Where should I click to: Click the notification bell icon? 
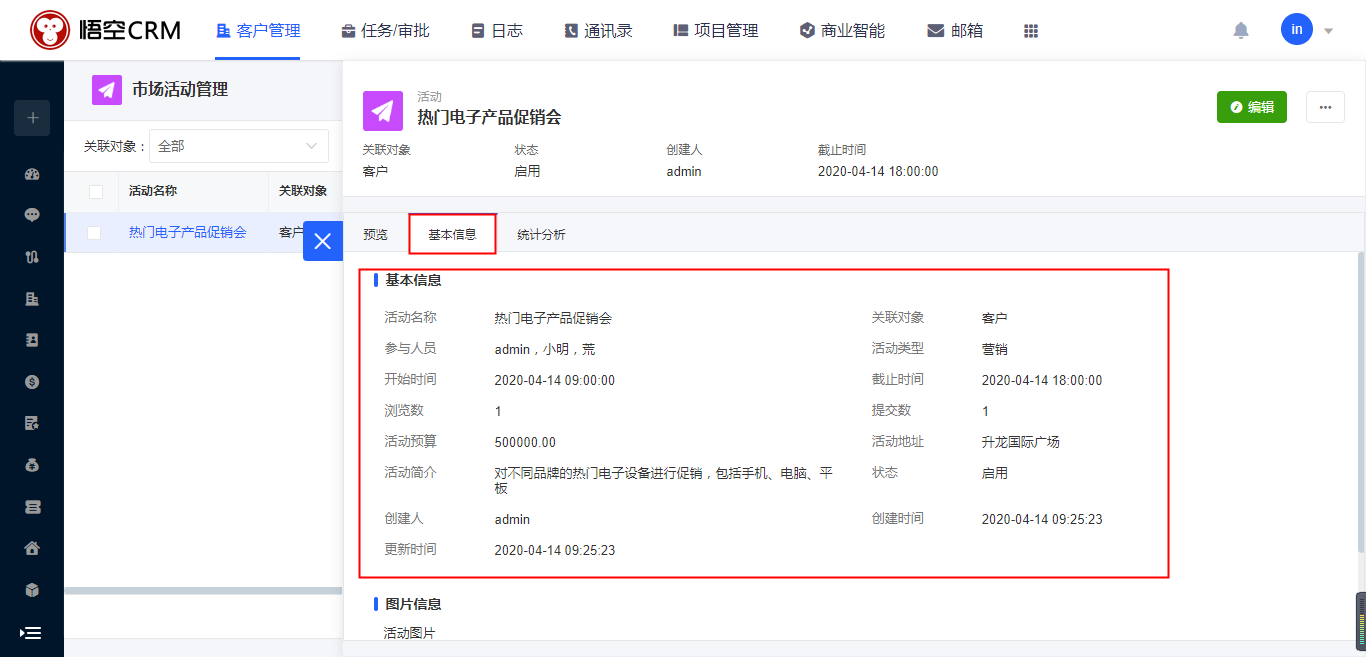point(1241,31)
